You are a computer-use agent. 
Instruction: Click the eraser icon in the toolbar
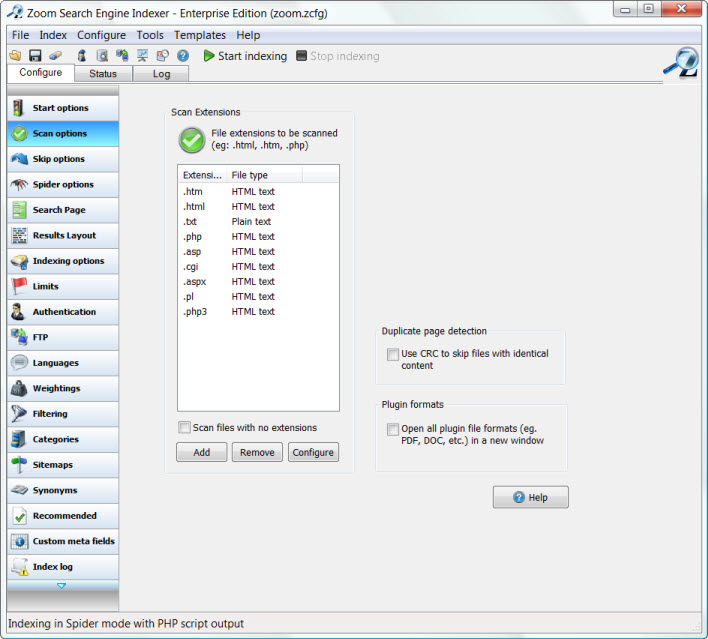(x=55, y=56)
